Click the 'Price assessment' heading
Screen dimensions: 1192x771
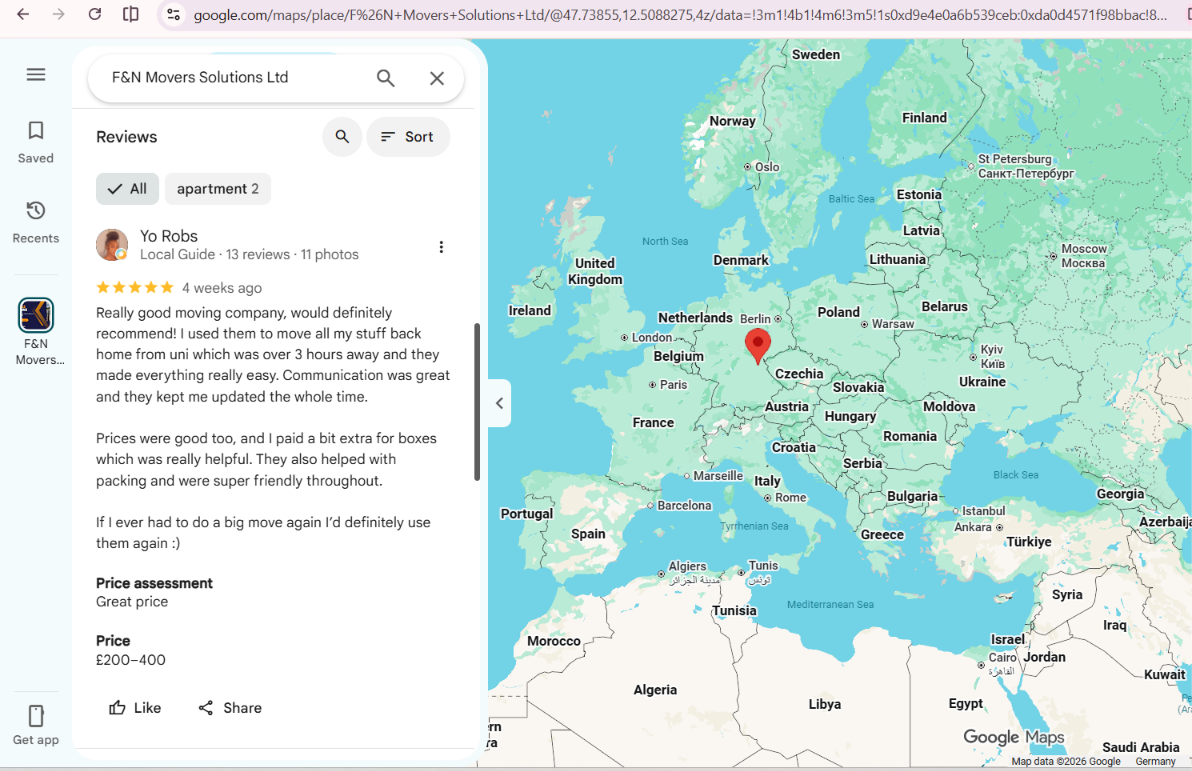154,583
